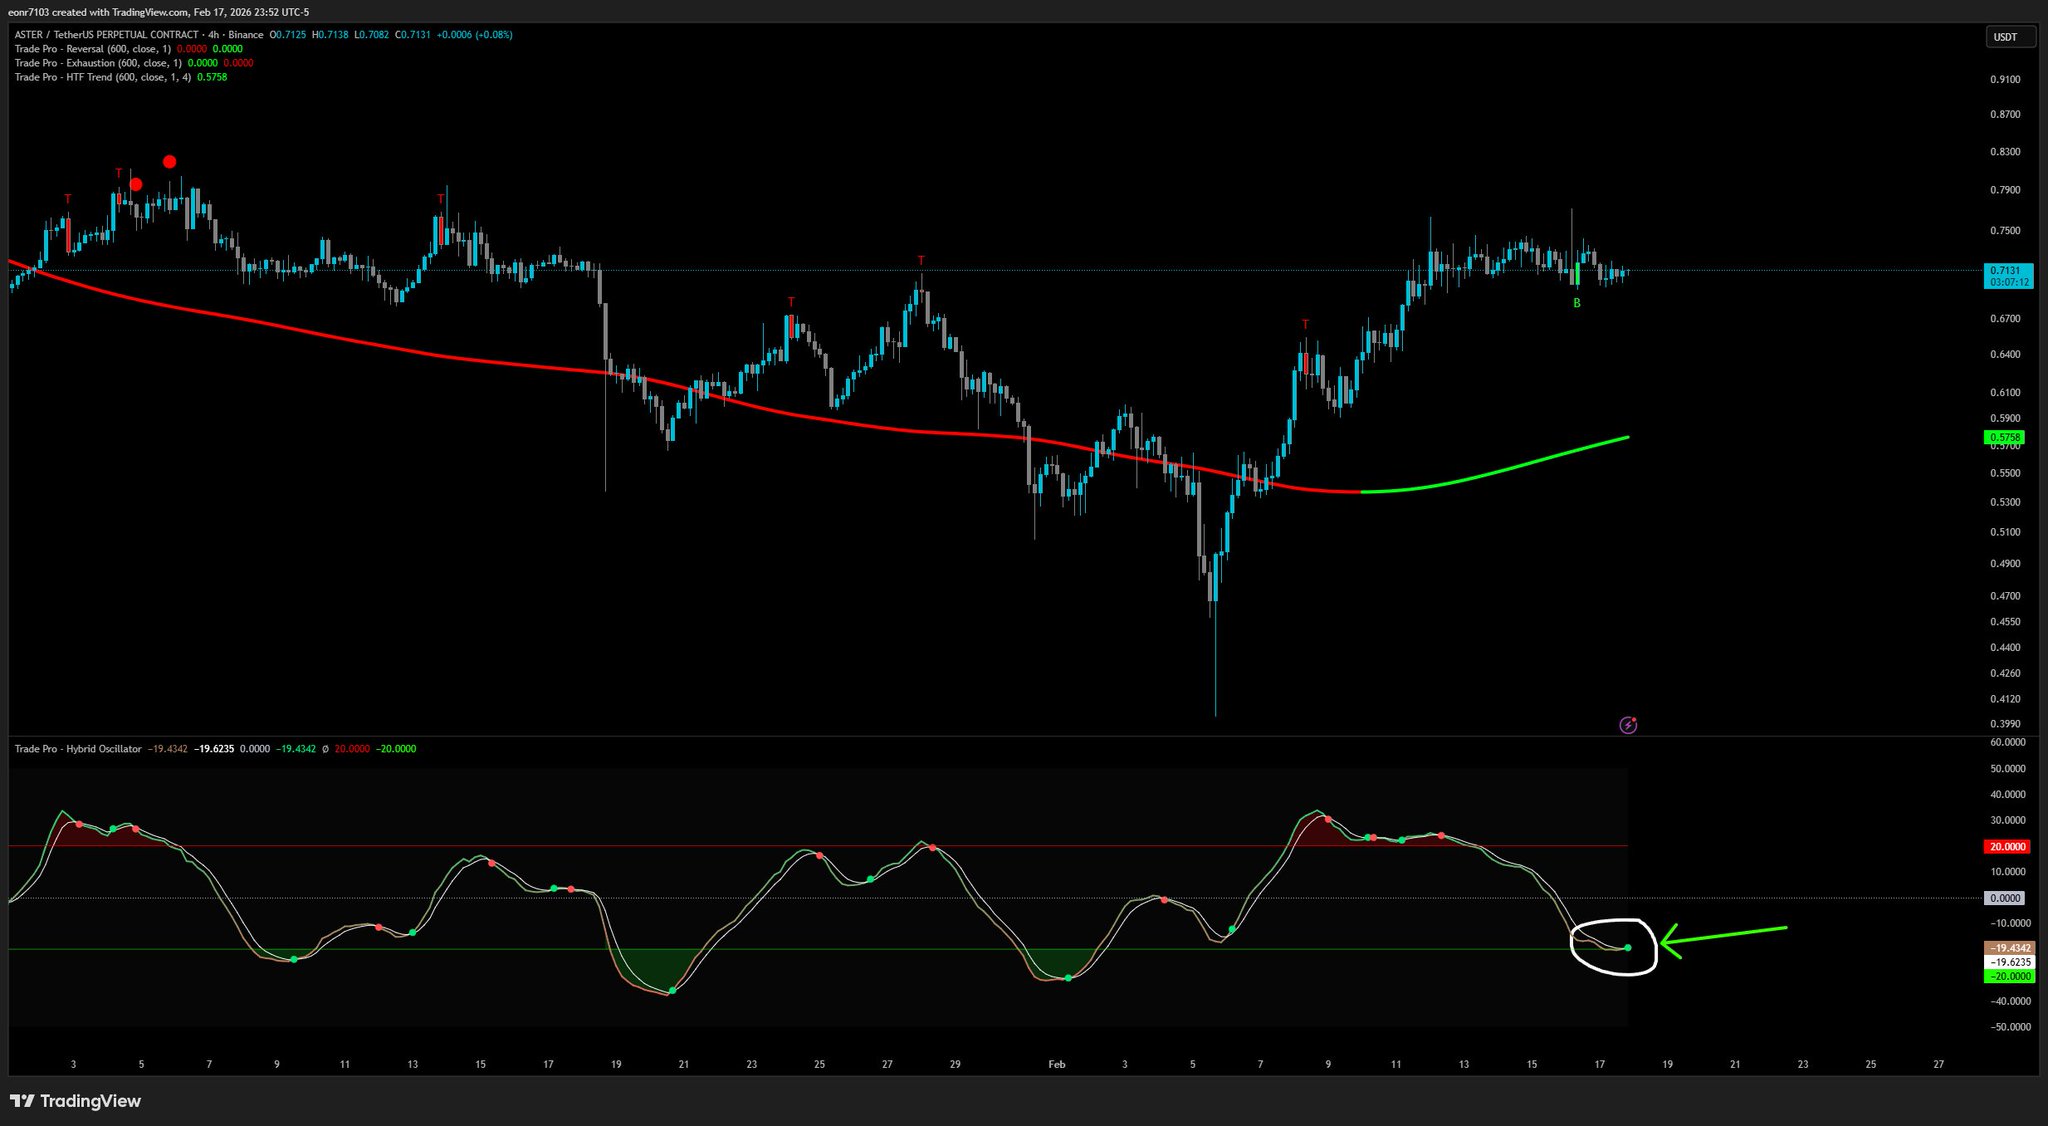Click the large red dot above the candles
The width and height of the screenshot is (2048, 1126).
pos(170,162)
